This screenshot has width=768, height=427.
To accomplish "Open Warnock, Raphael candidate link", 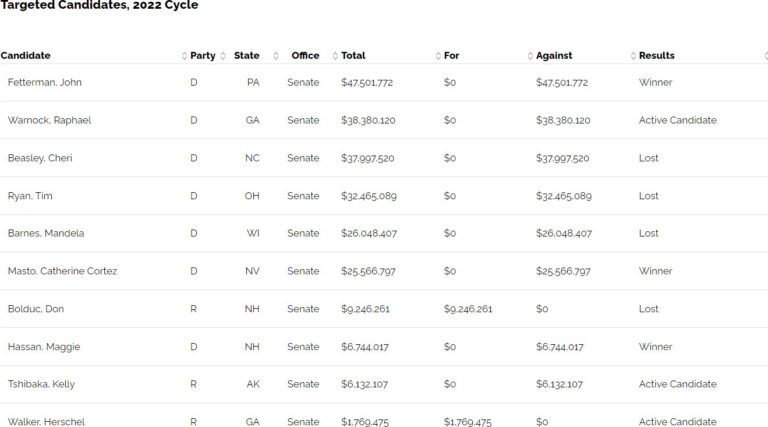I will click(49, 120).
